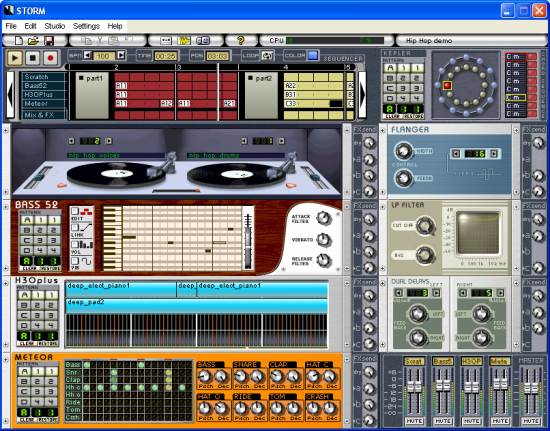Click the New file icon in toolbar

18,41
